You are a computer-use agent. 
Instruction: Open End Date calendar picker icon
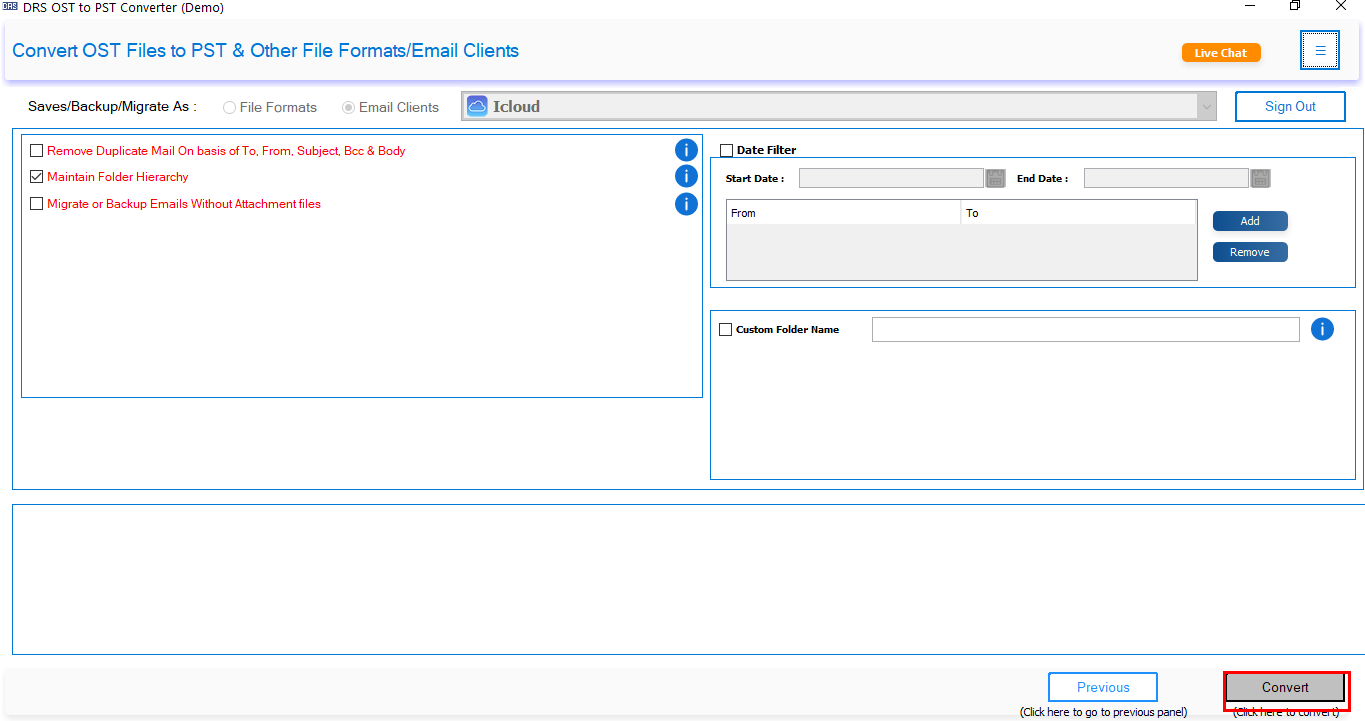[x=1261, y=178]
